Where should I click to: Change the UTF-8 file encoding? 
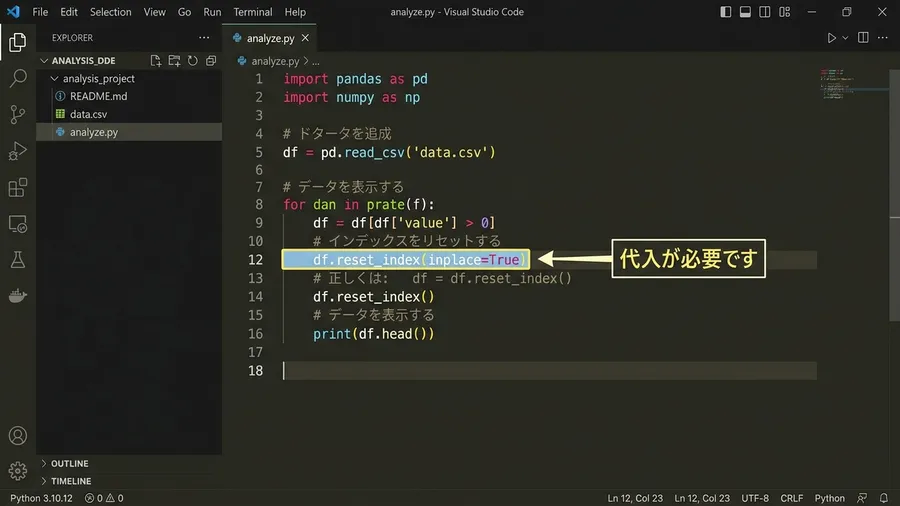pyautogui.click(x=755, y=498)
